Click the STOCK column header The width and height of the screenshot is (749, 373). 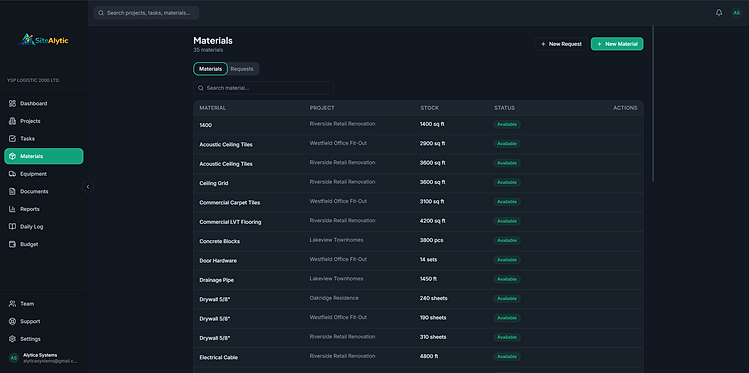tap(429, 108)
